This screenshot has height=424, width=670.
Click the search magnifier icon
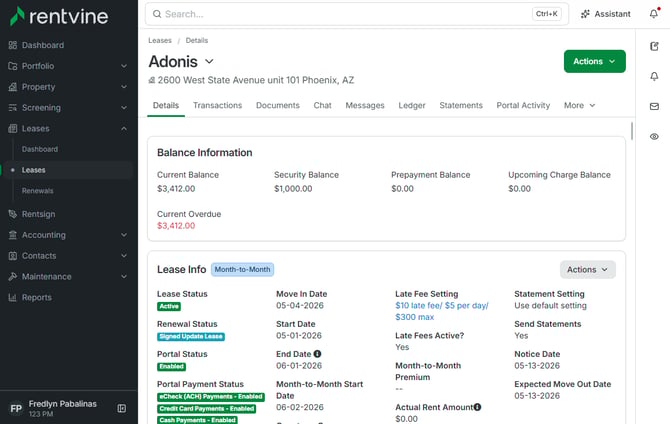point(157,14)
